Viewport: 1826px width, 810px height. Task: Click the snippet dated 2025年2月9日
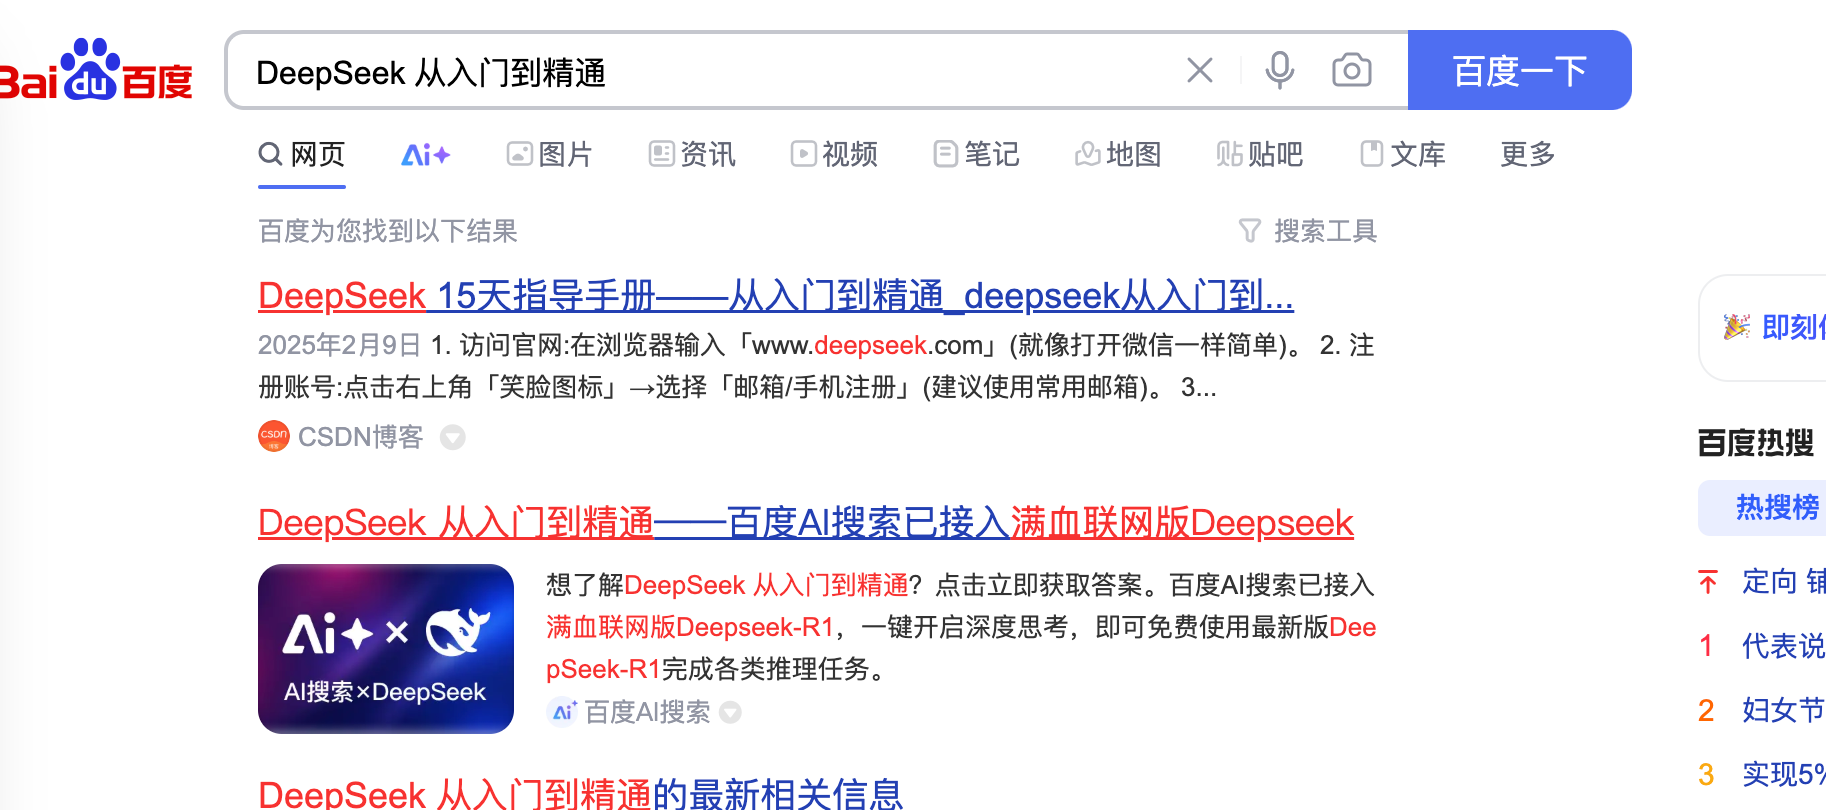coord(816,366)
